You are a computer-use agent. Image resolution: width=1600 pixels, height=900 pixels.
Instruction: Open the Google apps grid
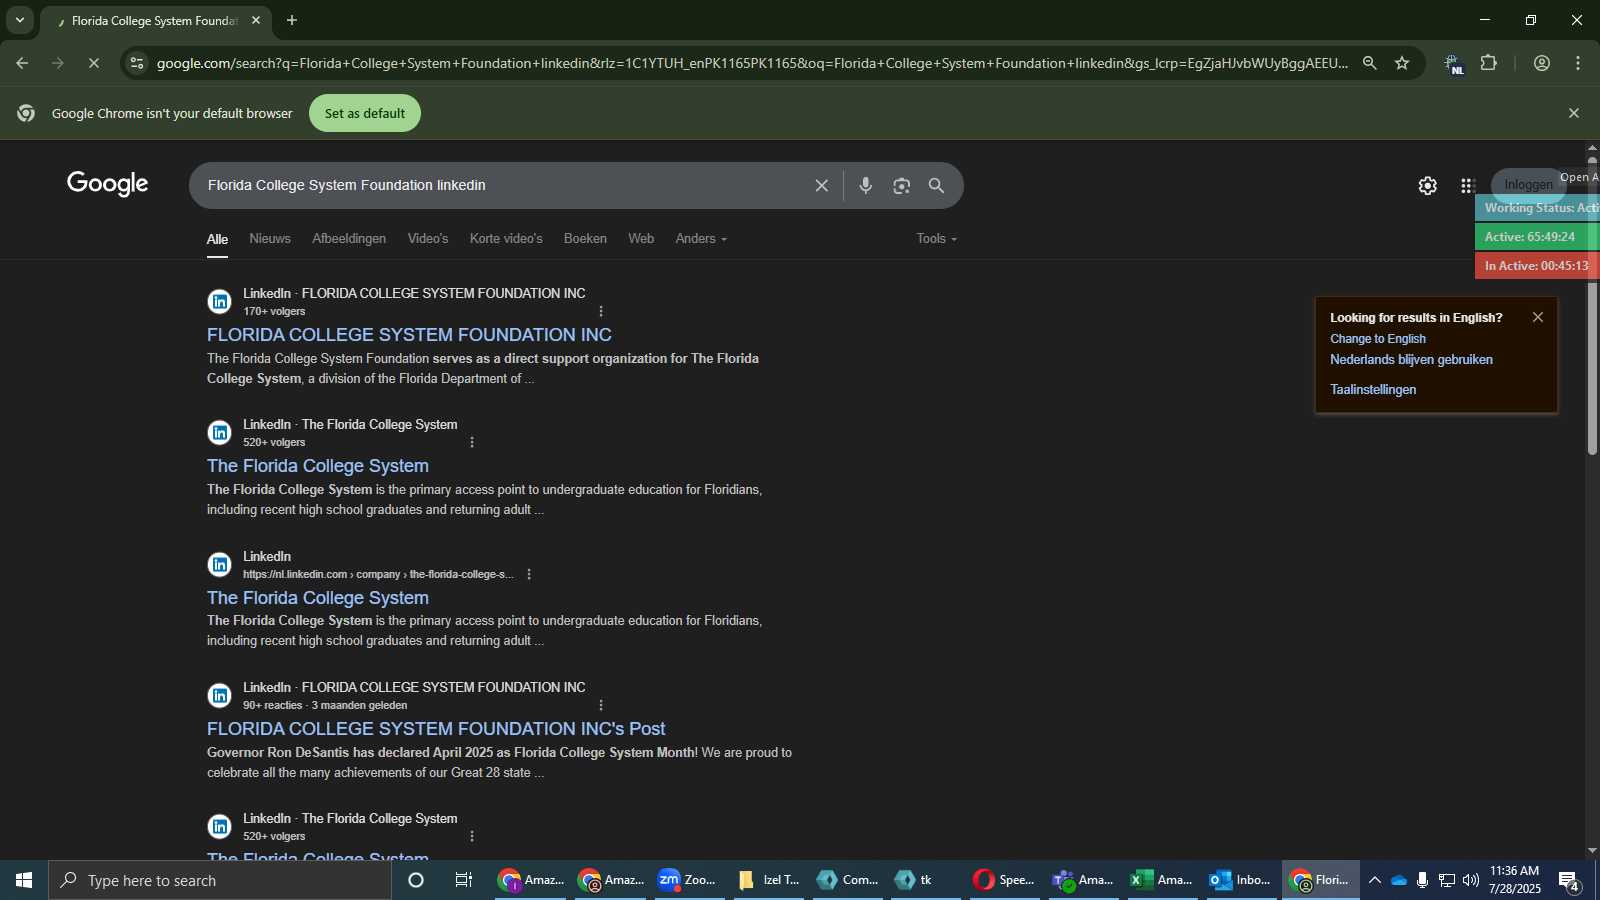1468,185
